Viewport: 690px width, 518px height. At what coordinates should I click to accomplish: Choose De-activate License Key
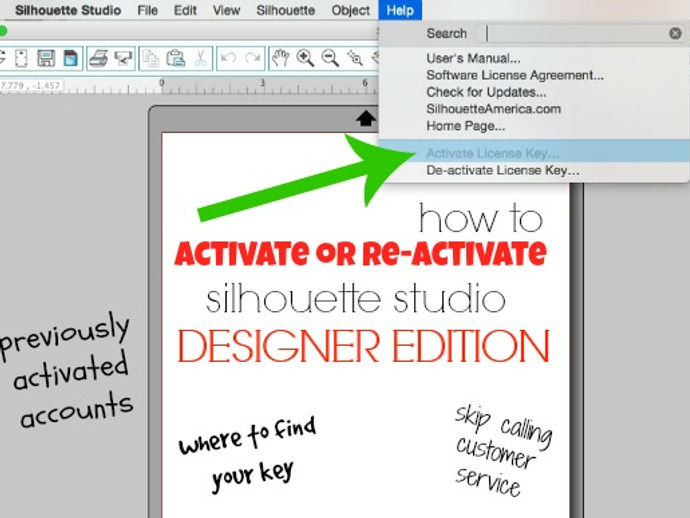534,170
